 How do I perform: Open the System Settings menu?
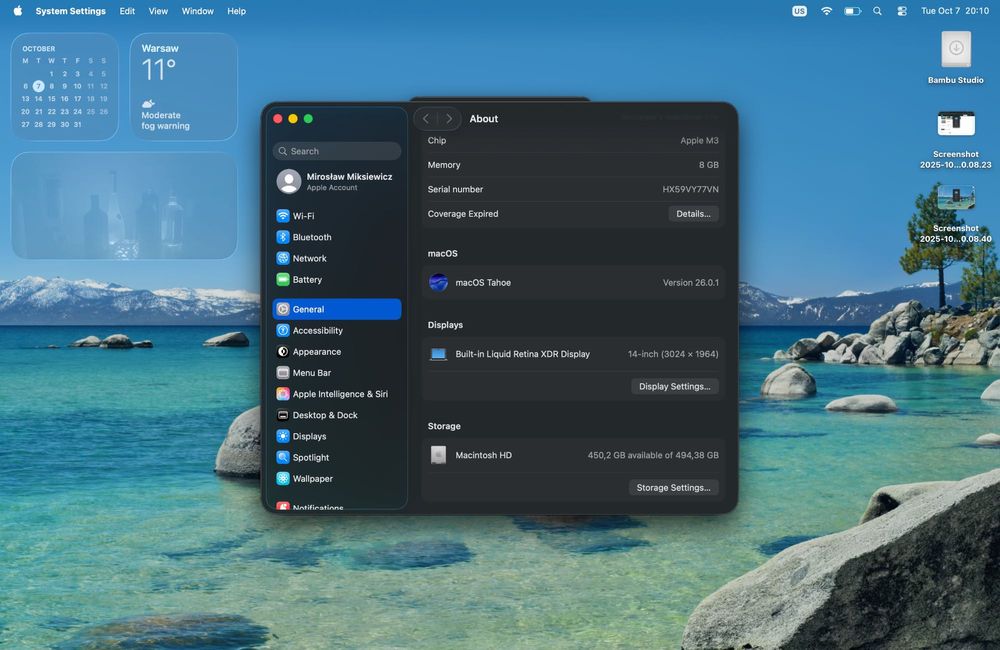tap(70, 11)
